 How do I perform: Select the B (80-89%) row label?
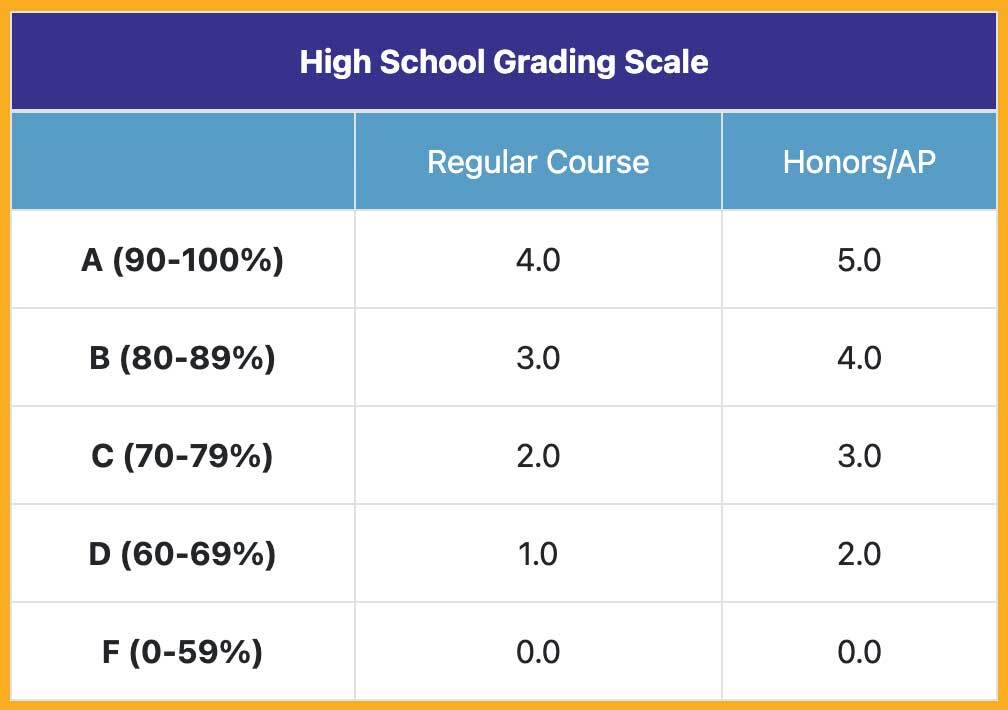[182, 358]
